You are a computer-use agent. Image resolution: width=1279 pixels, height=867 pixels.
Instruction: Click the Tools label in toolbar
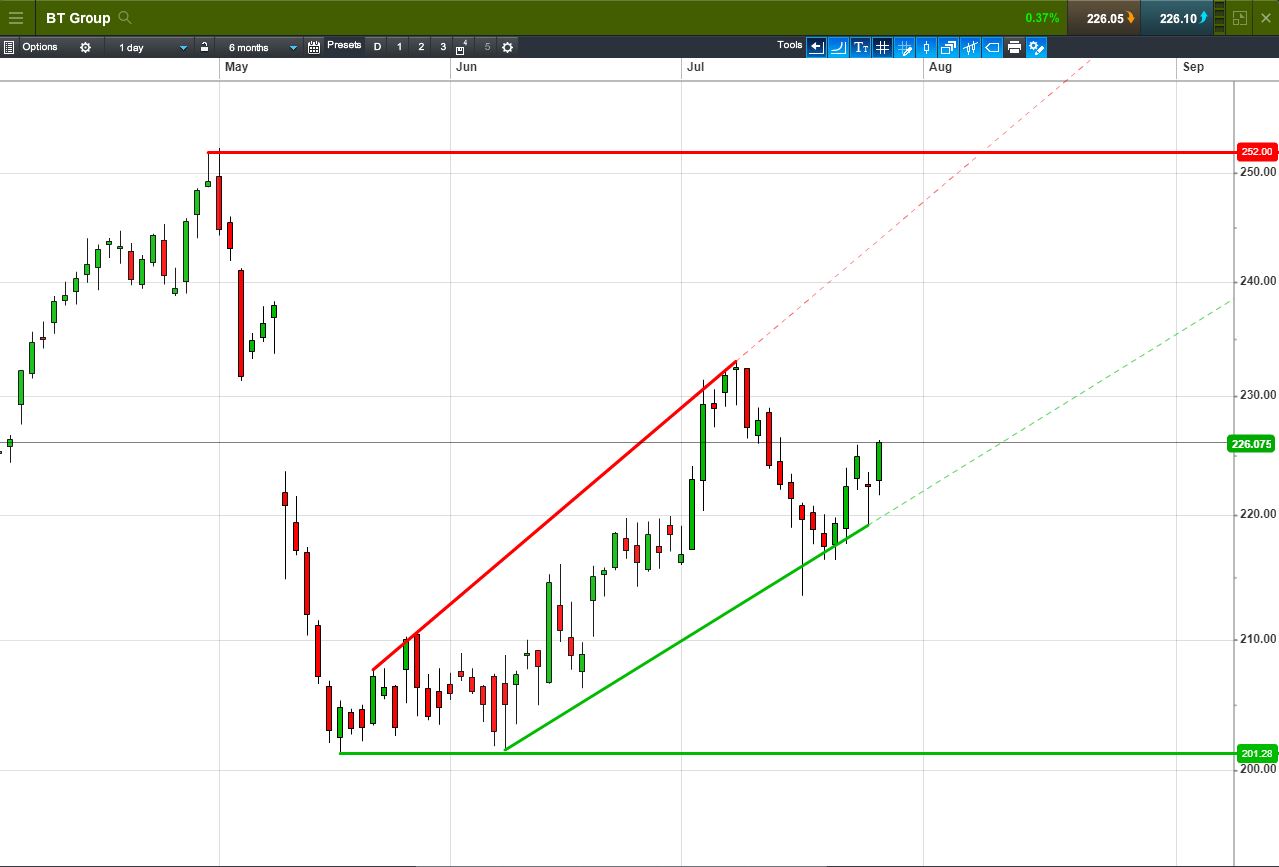pos(790,45)
